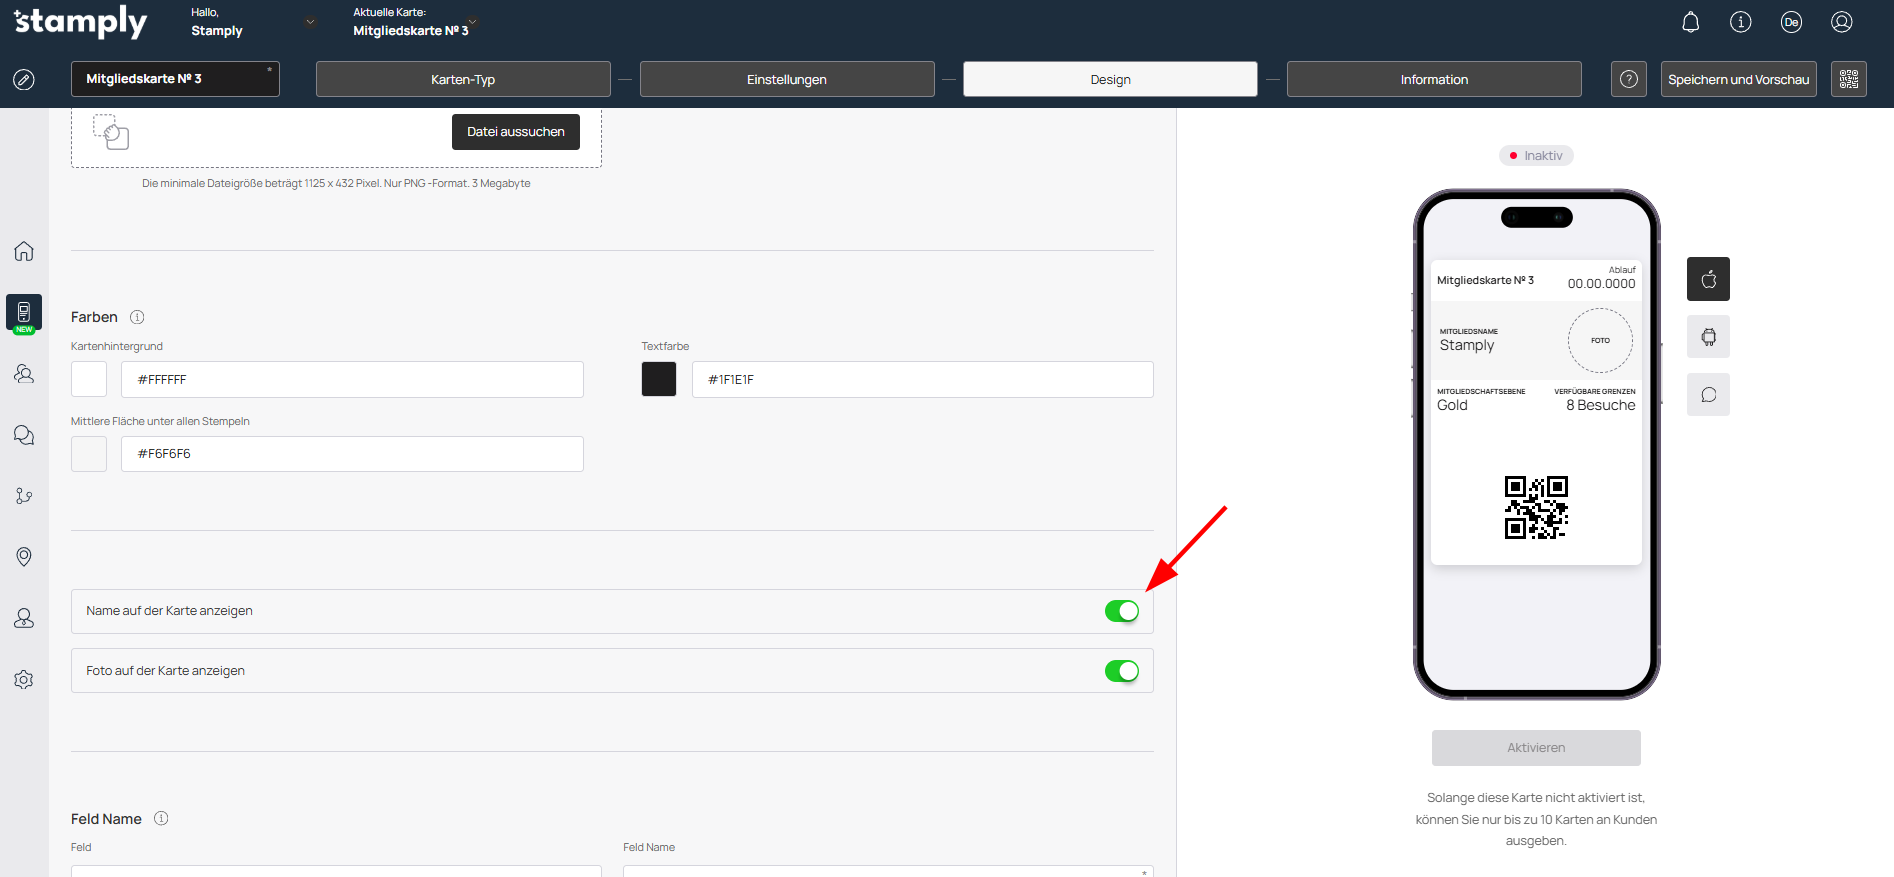Open settings gear in sidebar
This screenshot has width=1894, height=877.
[x=24, y=680]
